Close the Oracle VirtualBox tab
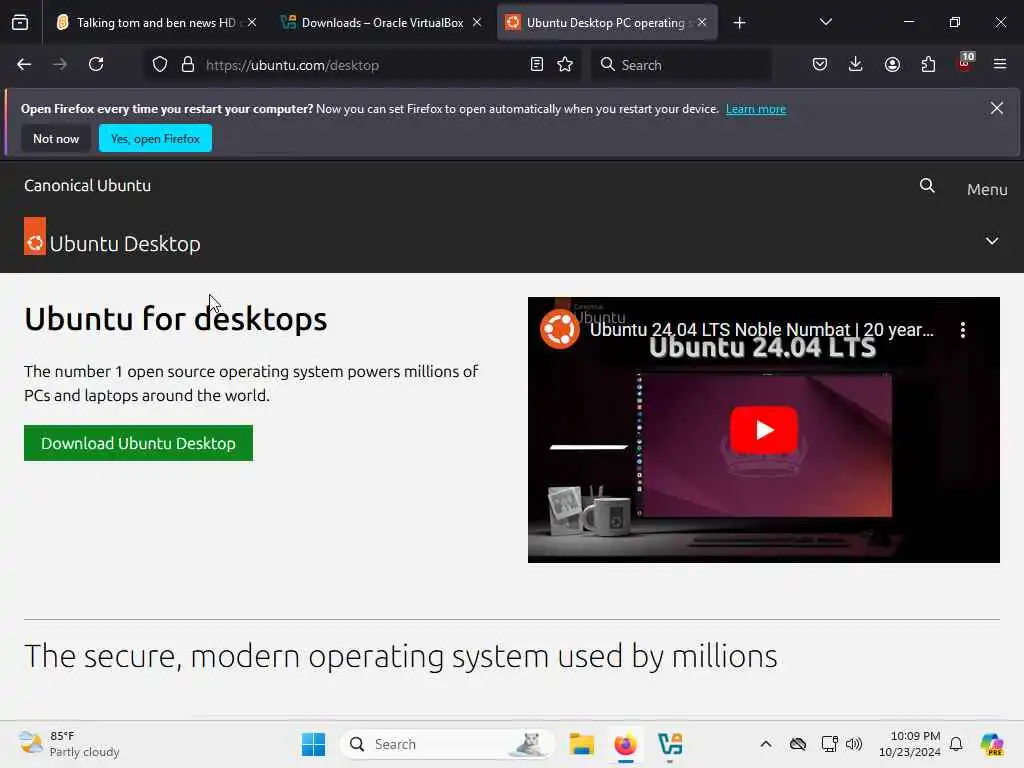 click(x=477, y=22)
